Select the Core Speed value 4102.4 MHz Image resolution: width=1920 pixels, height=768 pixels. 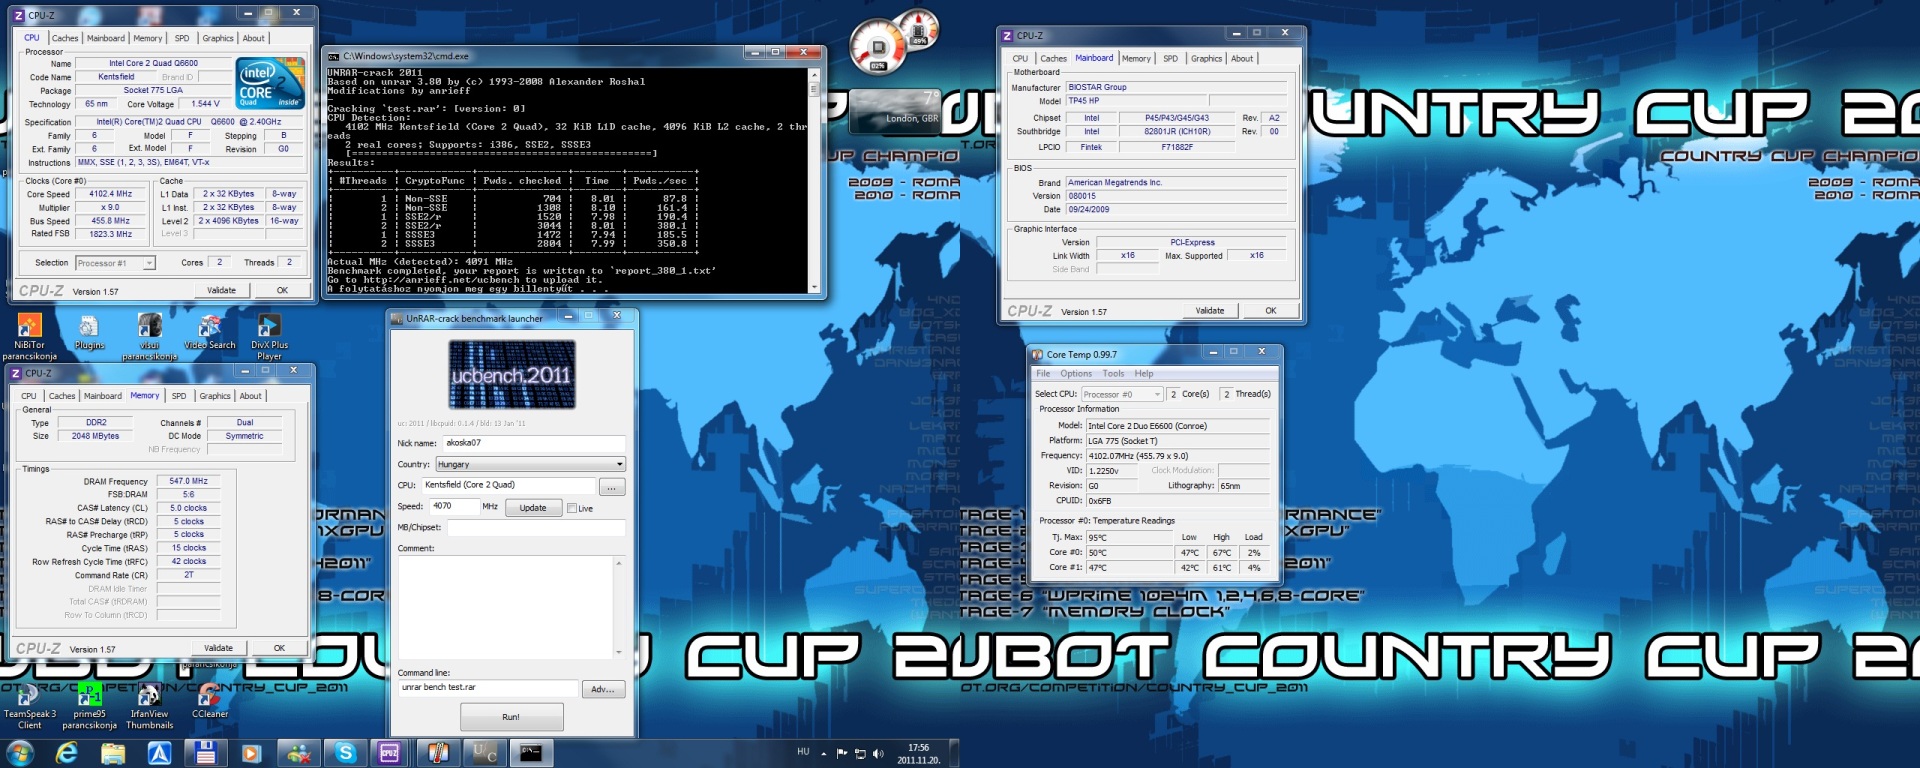111,194
